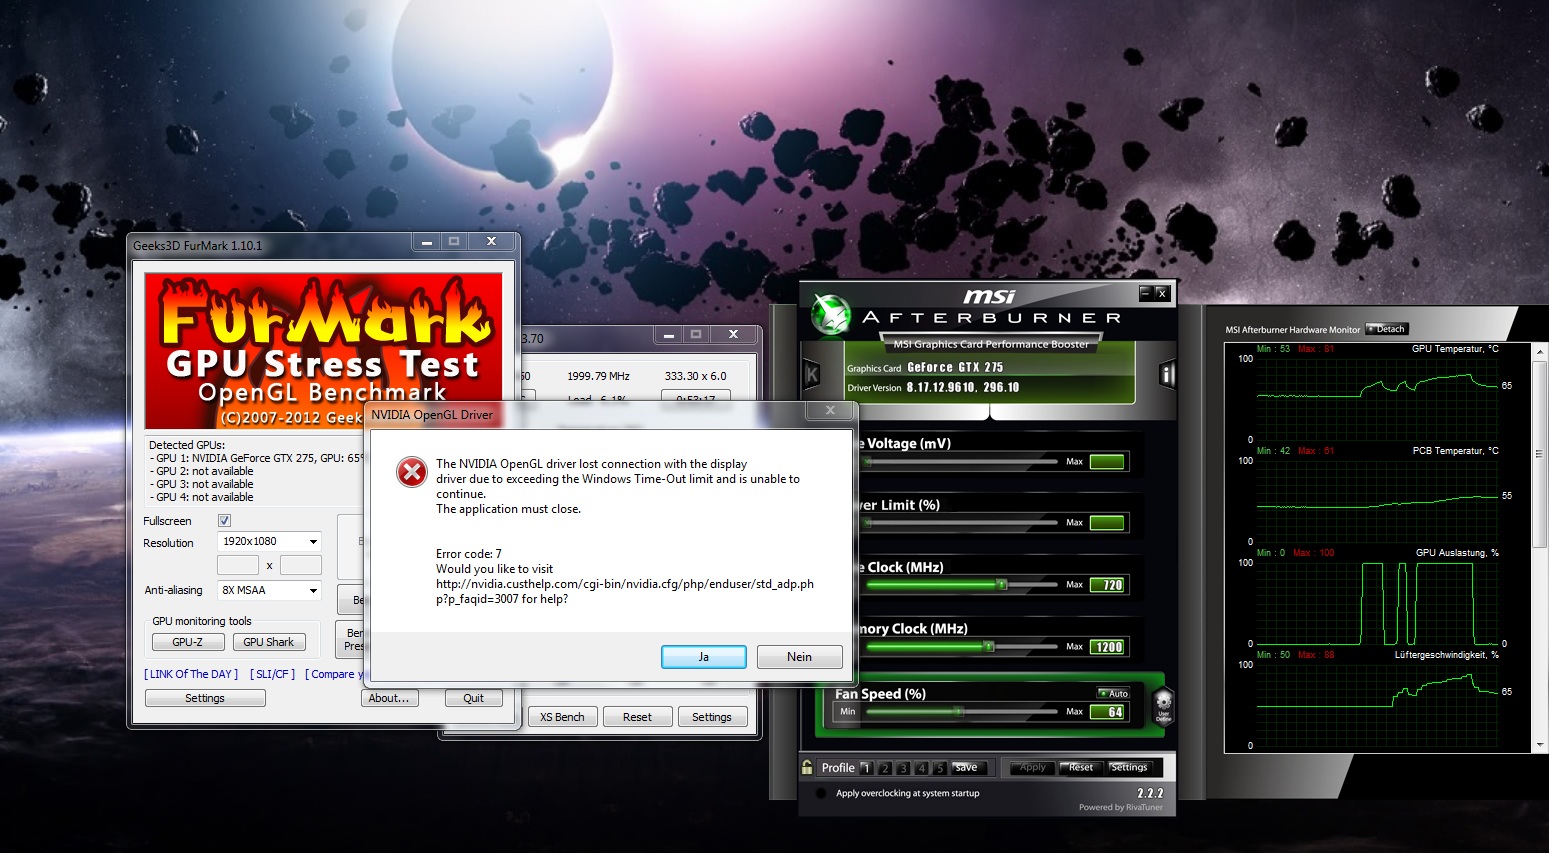This screenshot has width=1549, height=853.
Task: Toggle the fan speed Auto button
Action: click(x=1113, y=693)
